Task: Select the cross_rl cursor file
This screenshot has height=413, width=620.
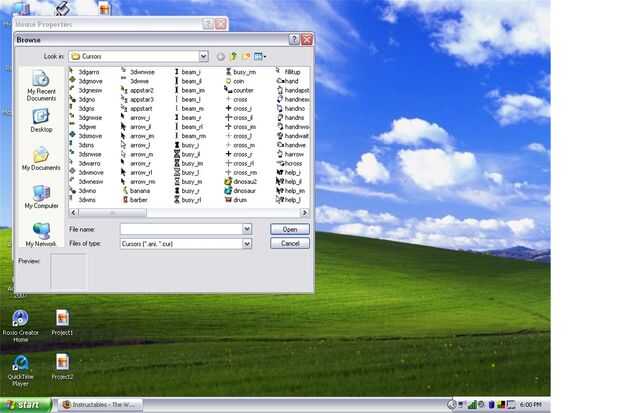Action: click(x=240, y=163)
